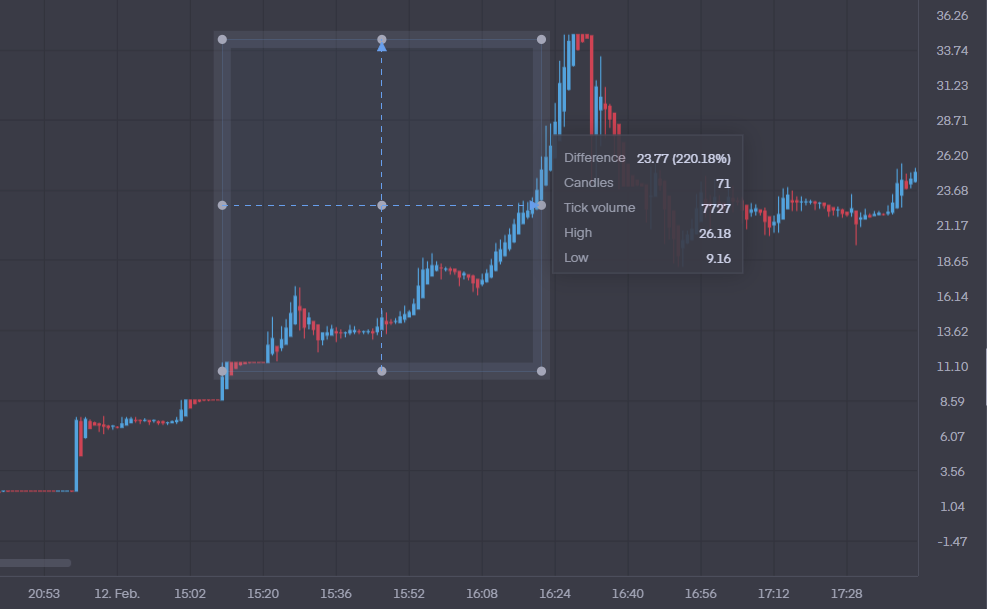Click the 23.68 price label on the price axis
Viewport: 987px width, 609px height.
point(951,191)
